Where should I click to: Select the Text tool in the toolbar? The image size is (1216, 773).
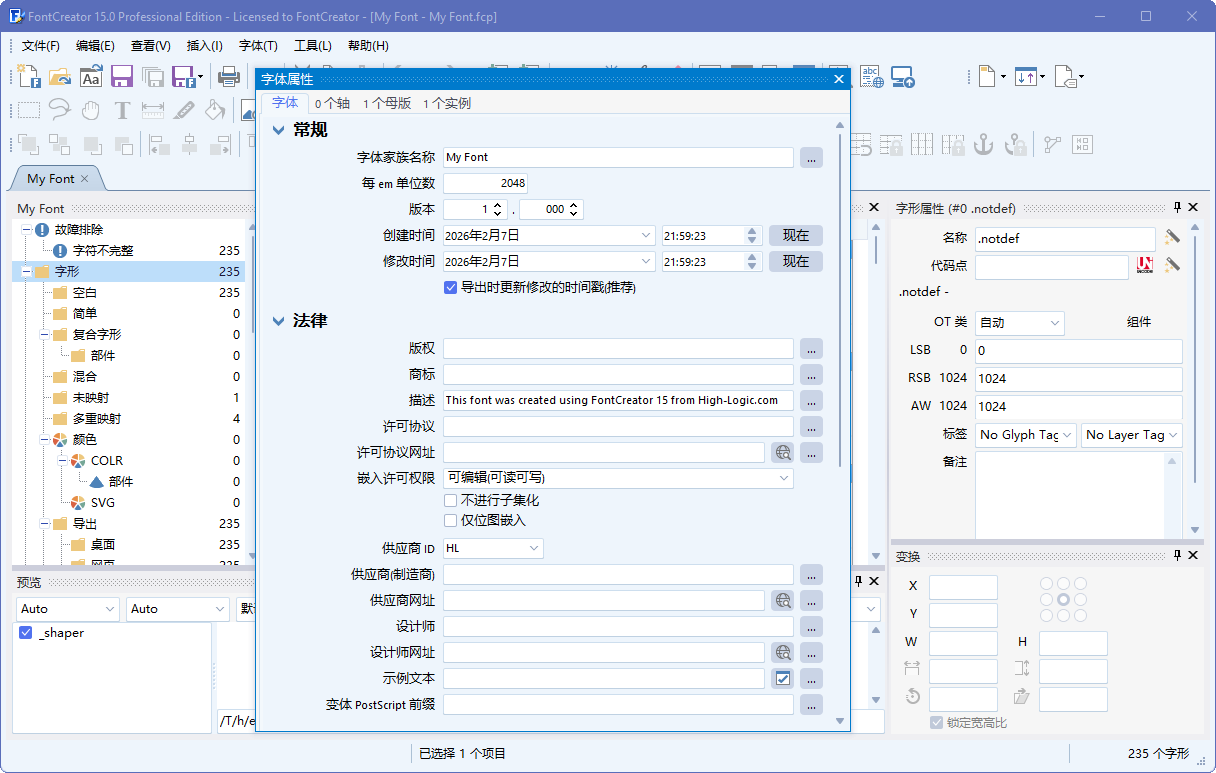[122, 110]
